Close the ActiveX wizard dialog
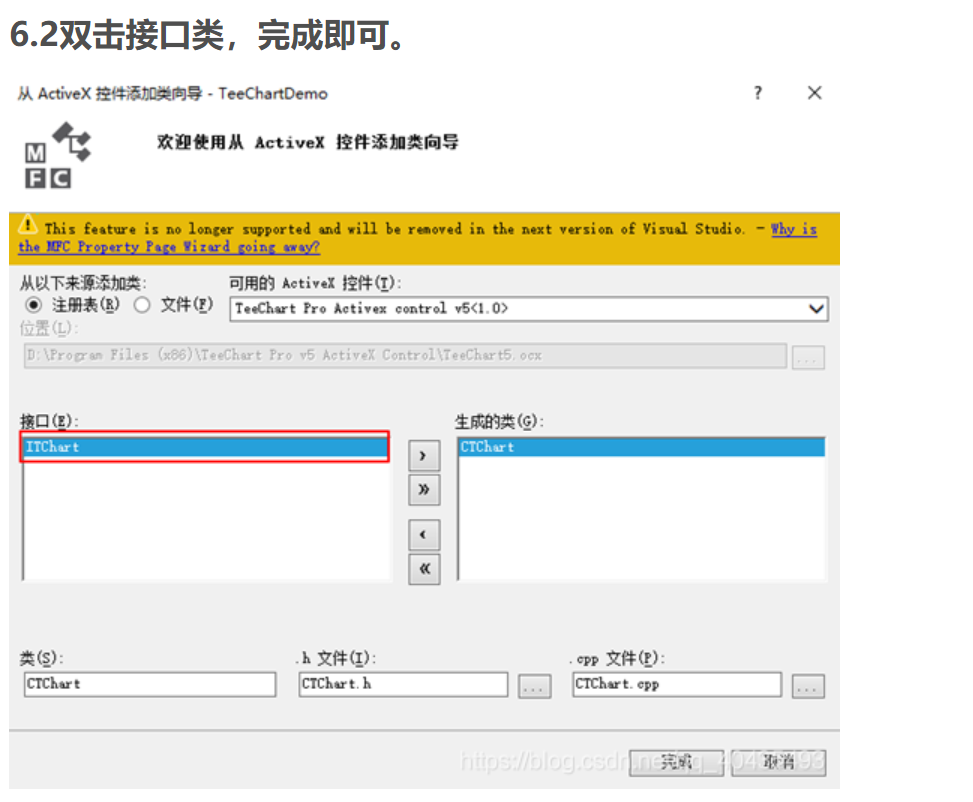 click(815, 93)
